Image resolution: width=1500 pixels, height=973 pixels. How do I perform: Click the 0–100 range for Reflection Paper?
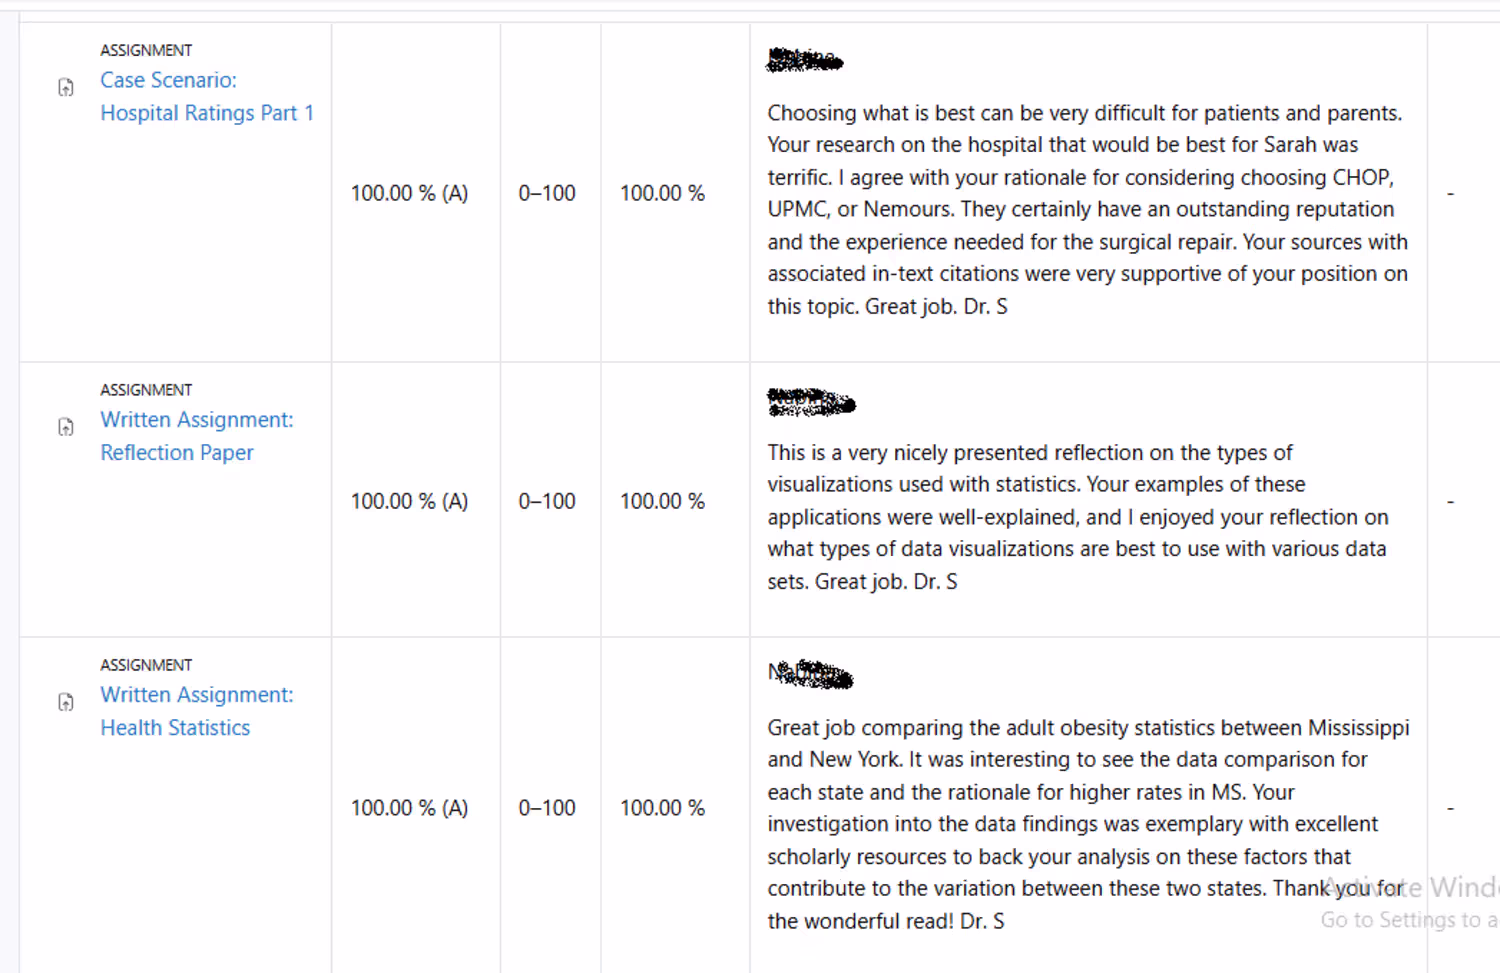(x=547, y=501)
